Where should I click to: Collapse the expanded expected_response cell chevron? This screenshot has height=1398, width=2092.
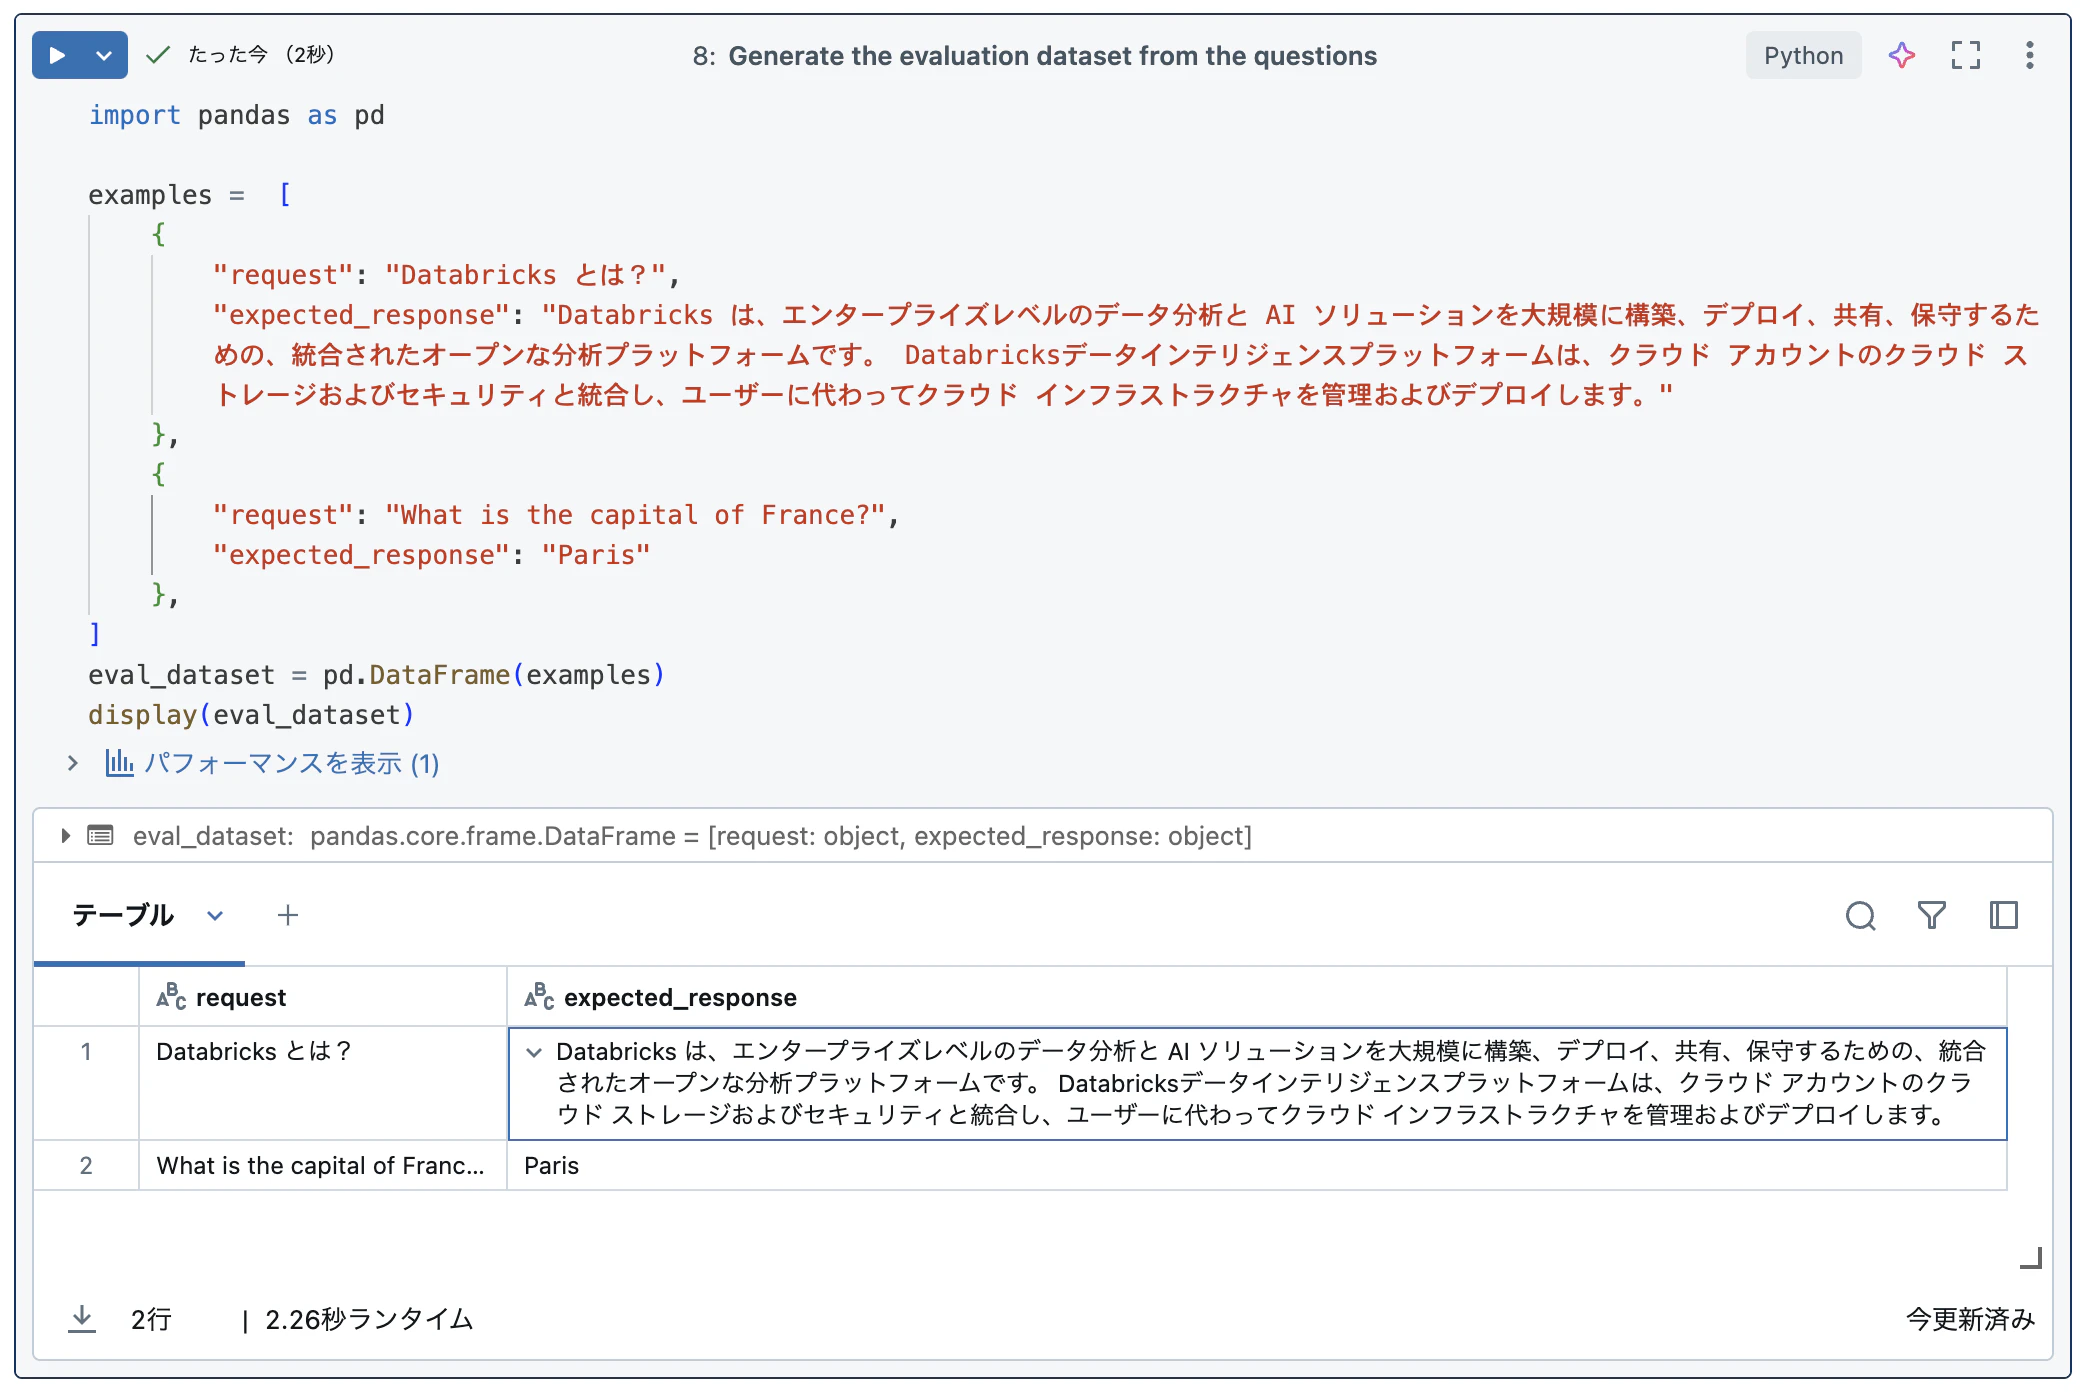click(534, 1052)
